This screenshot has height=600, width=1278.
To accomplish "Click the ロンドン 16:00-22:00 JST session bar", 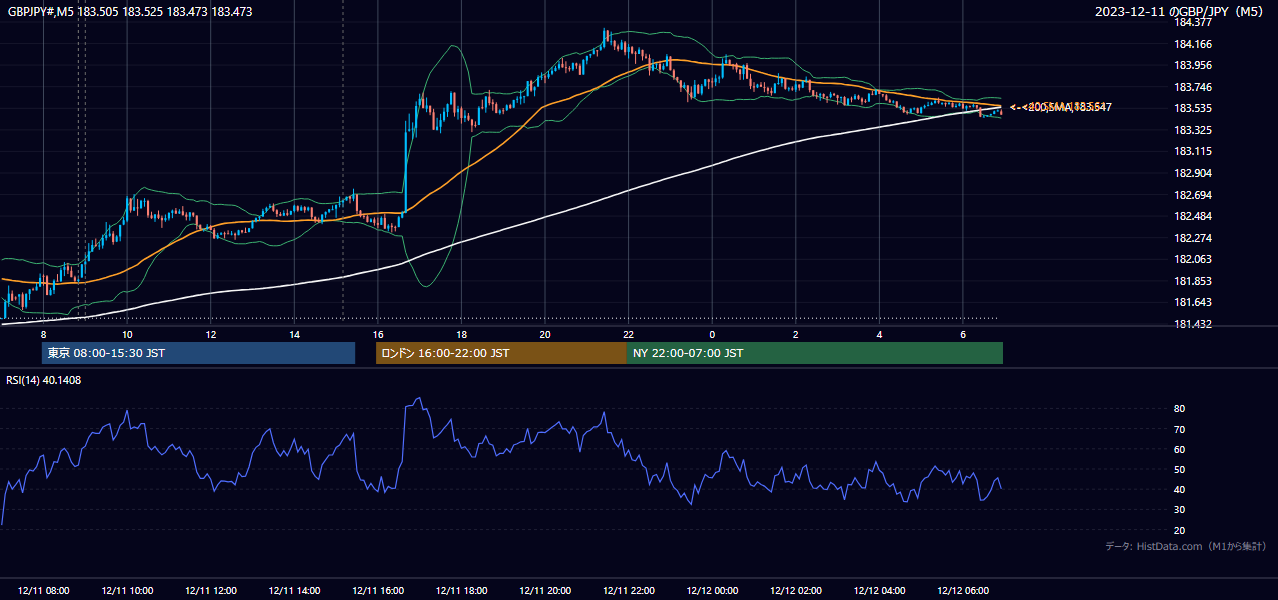I will click(x=501, y=353).
